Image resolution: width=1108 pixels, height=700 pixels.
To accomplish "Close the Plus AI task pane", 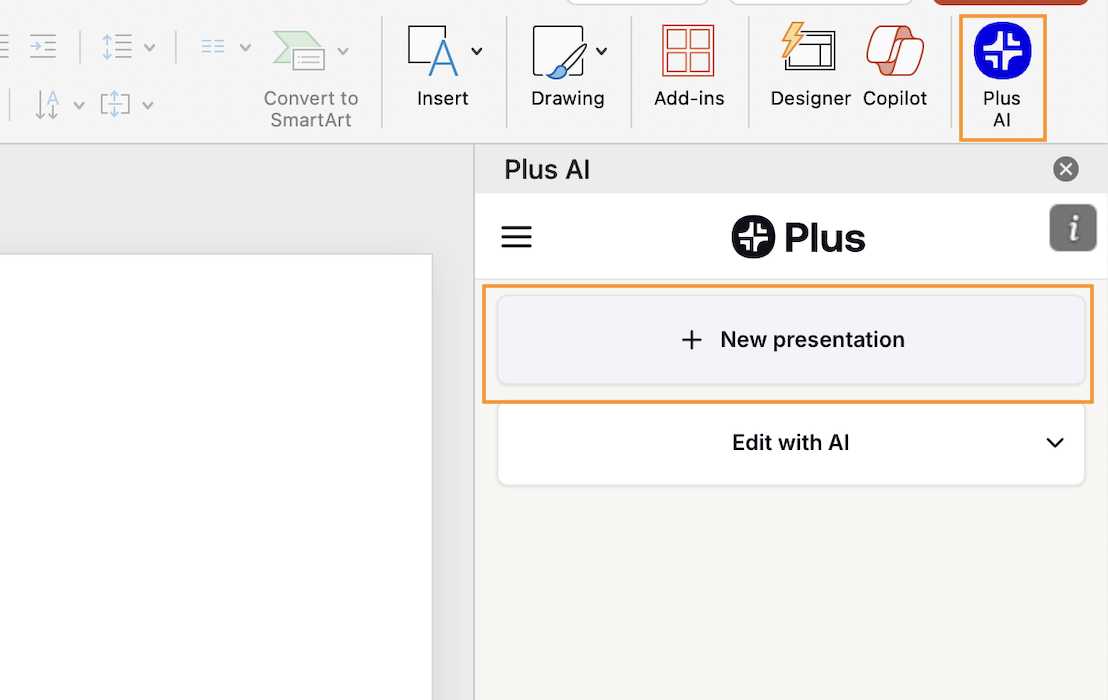I will coord(1066,169).
